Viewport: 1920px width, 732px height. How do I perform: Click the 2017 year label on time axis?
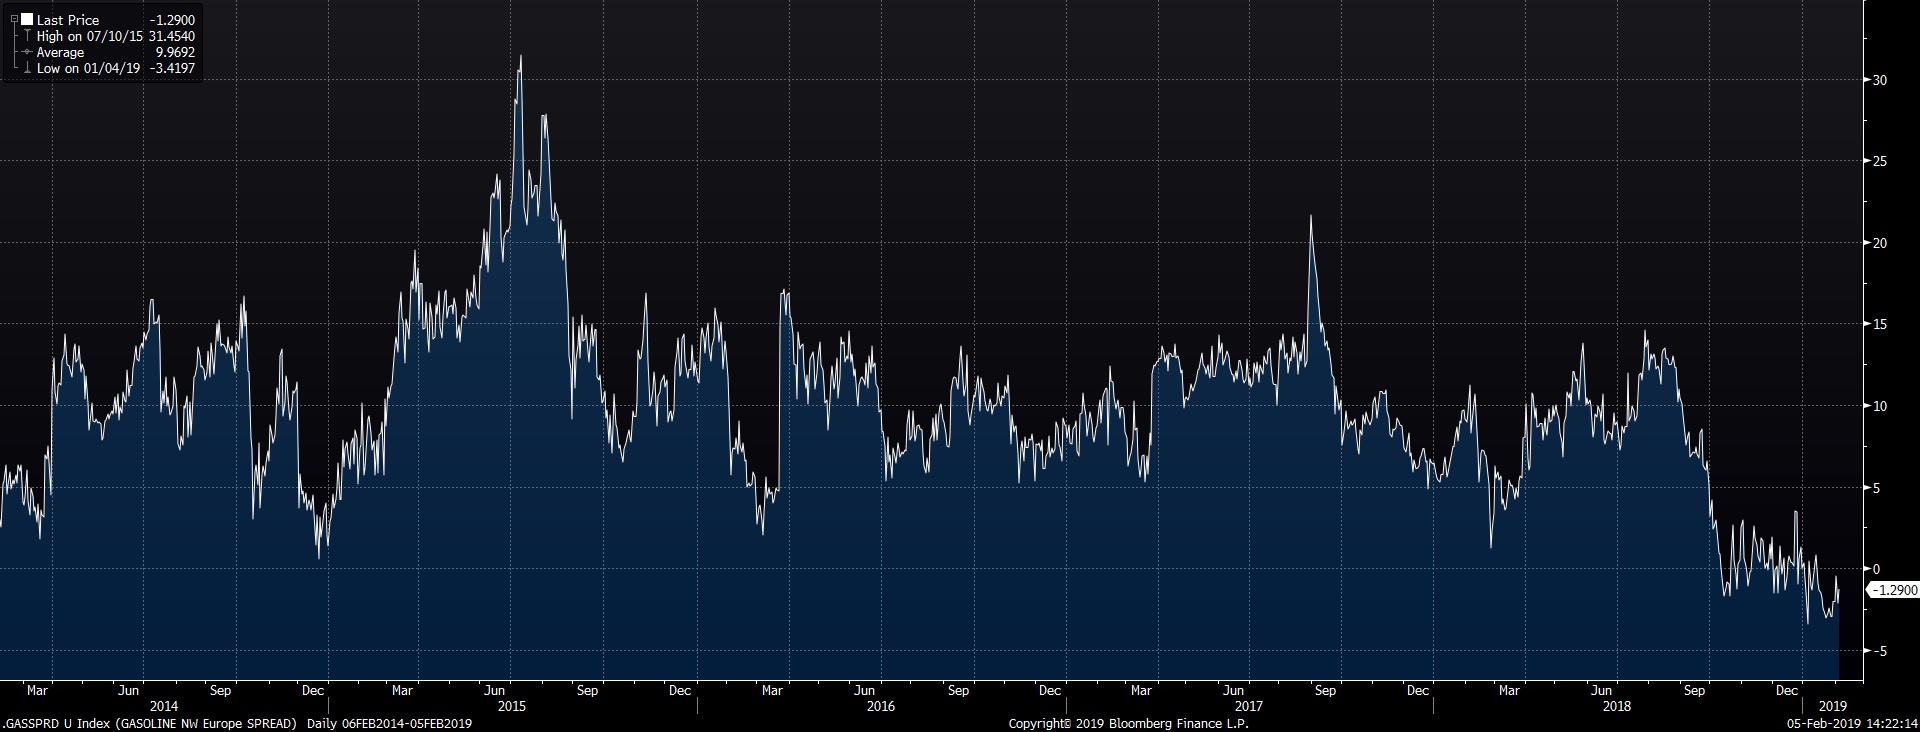tap(1249, 706)
